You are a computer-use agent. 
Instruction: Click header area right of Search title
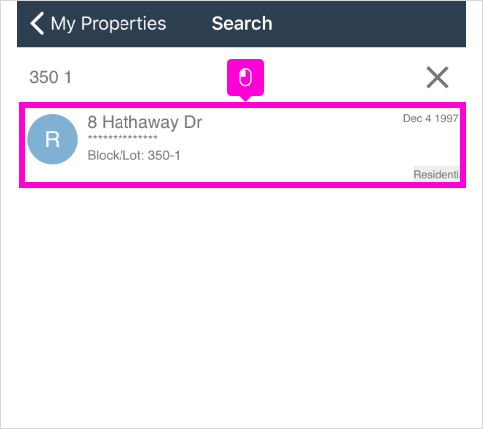coord(367,24)
